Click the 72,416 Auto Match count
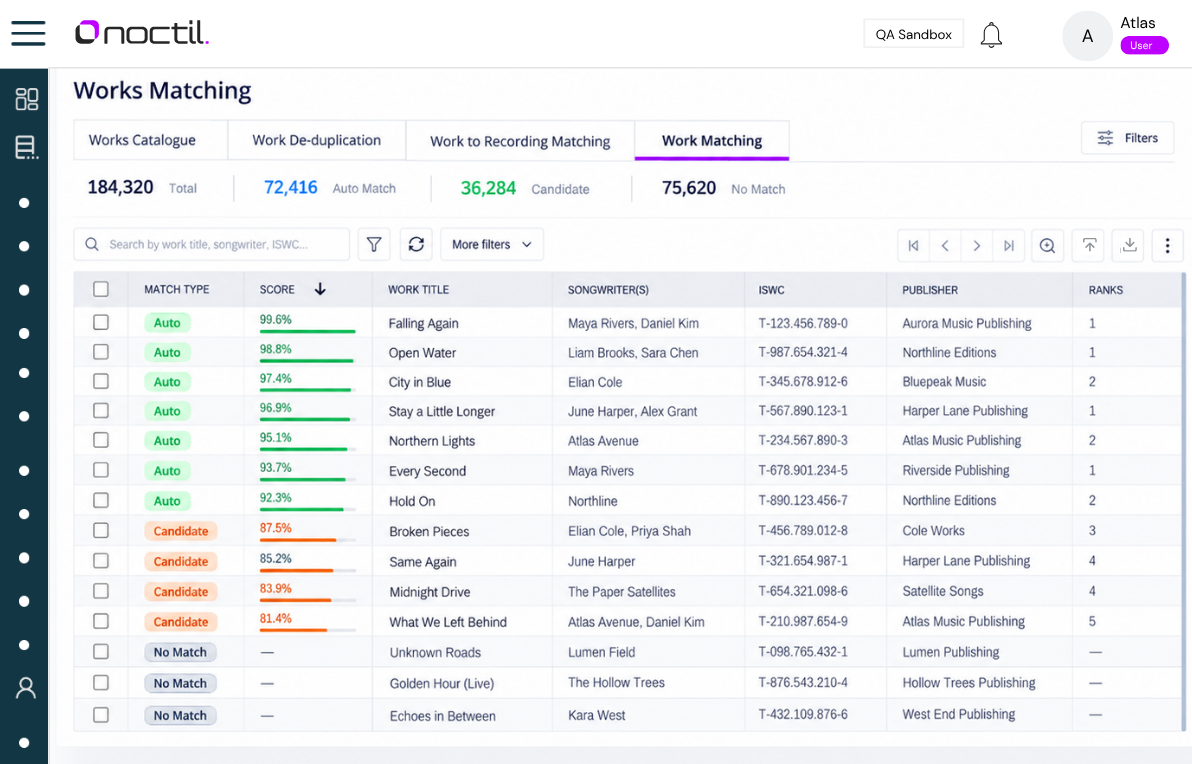 point(290,187)
